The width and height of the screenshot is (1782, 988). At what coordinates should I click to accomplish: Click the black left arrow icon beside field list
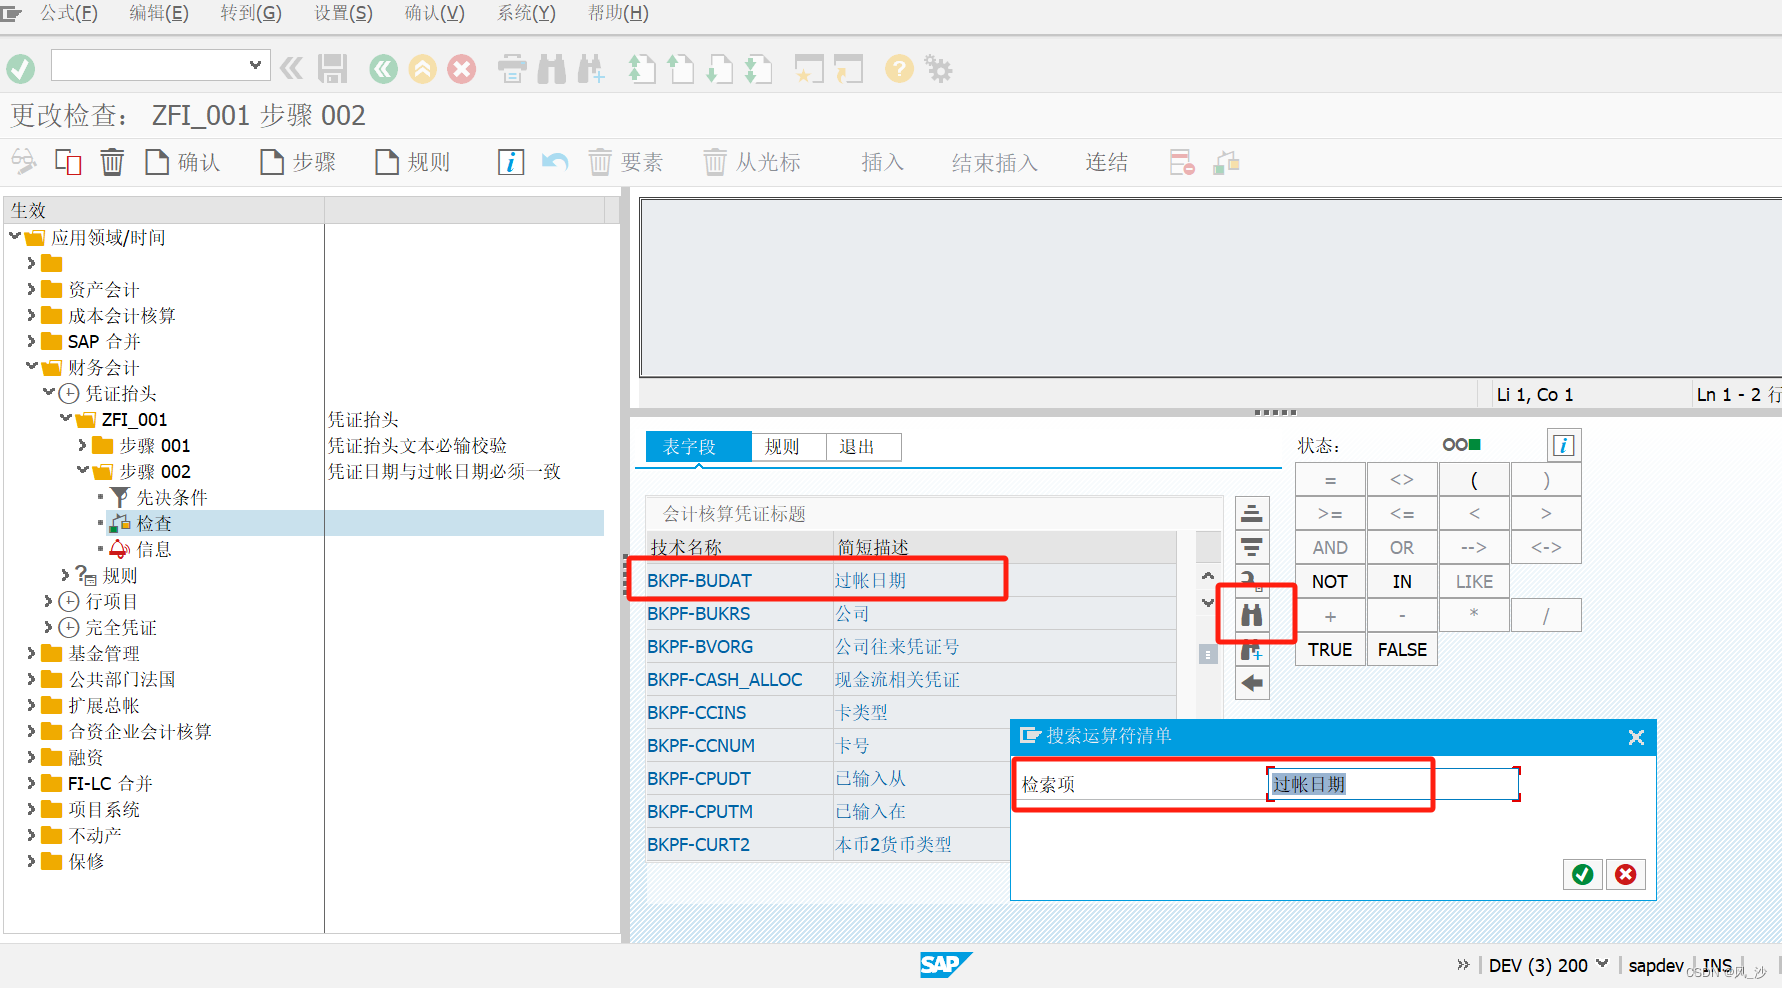click(x=1252, y=684)
